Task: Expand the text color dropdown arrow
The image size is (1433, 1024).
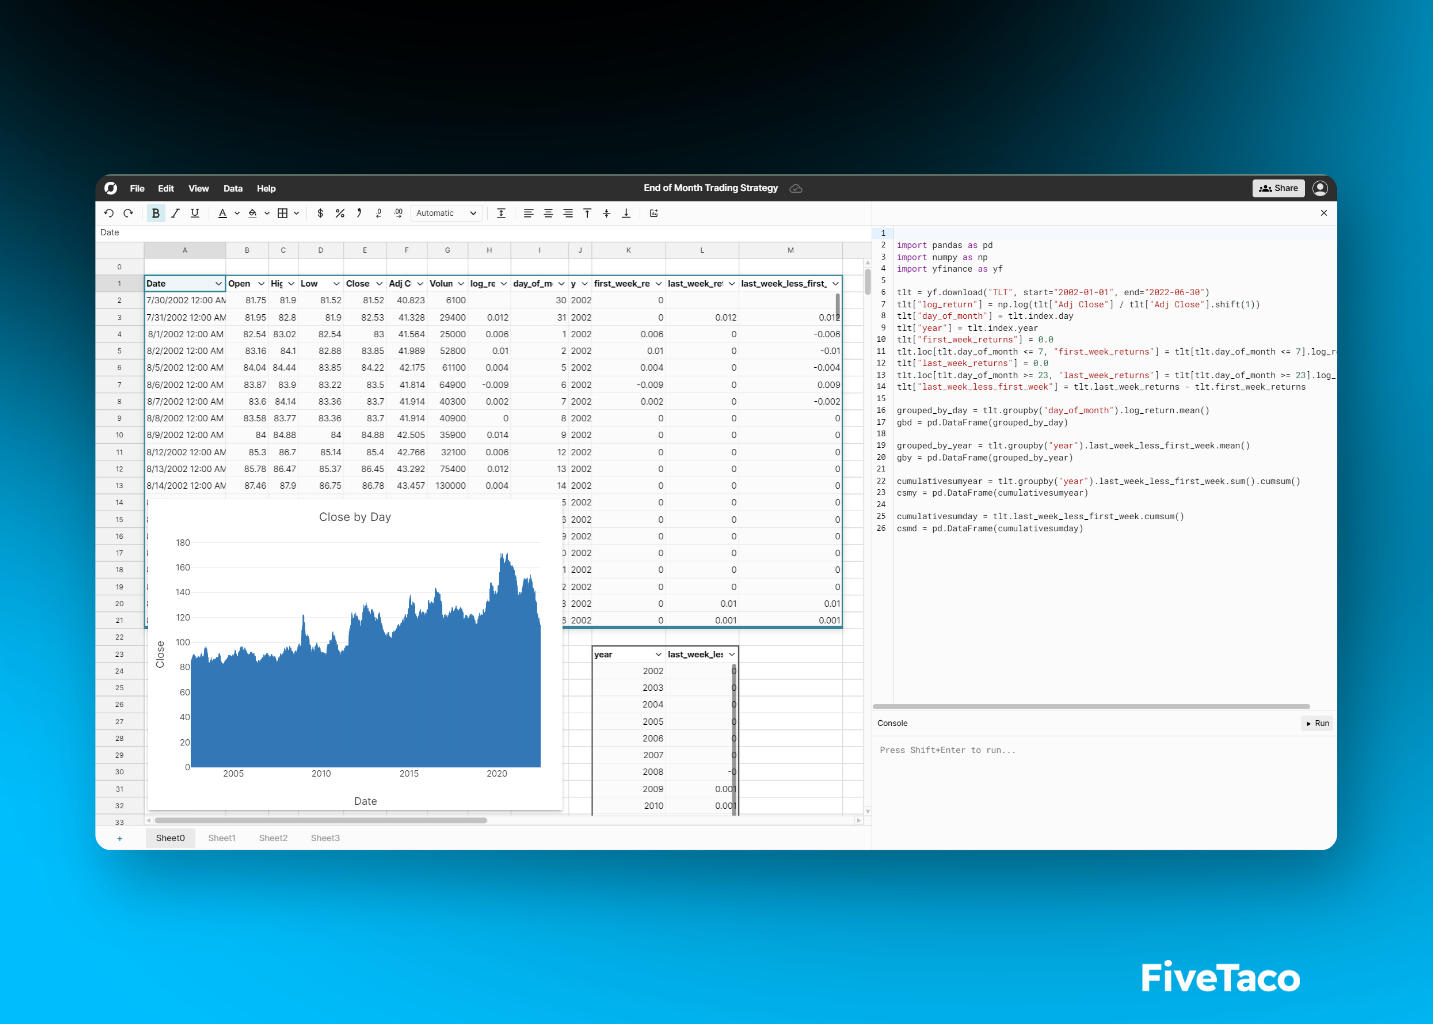Action: pyautogui.click(x=237, y=213)
